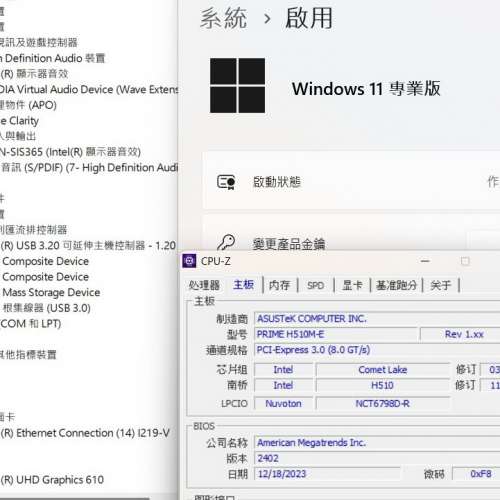Select the 匯流排控制器 category in Device Manager
The image size is (500, 500).
tap(33, 230)
